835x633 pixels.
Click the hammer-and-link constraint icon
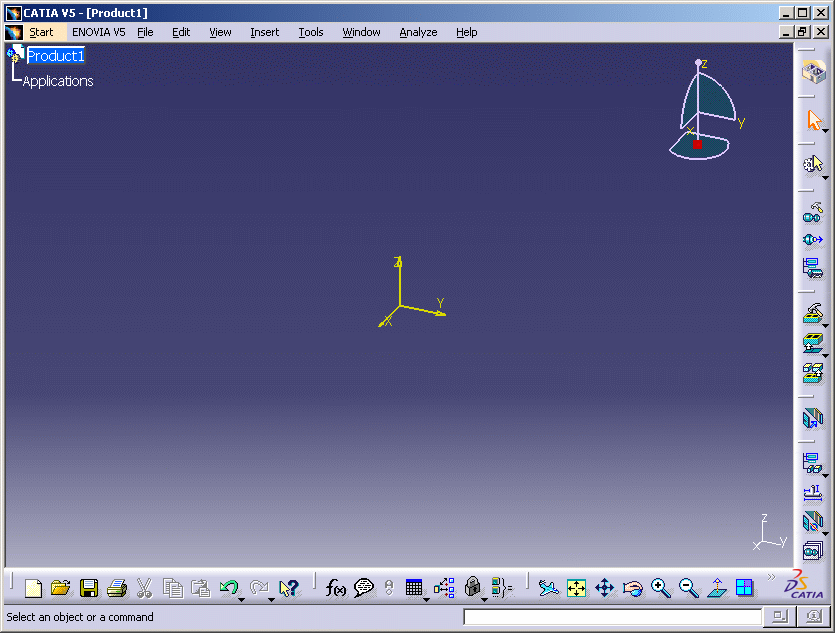tap(813, 212)
